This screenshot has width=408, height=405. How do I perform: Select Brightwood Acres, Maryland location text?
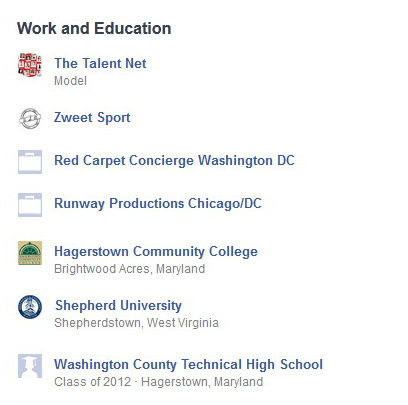(130, 269)
